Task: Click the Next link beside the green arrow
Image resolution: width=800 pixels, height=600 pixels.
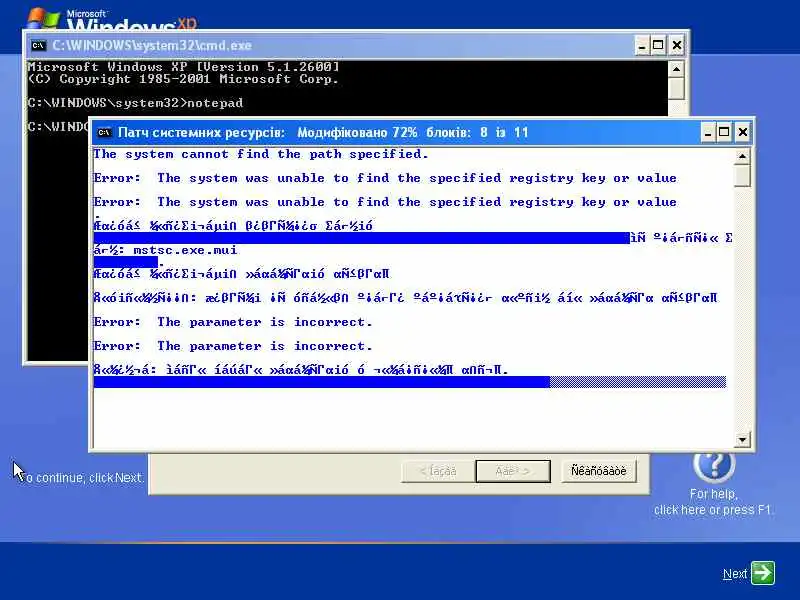Action: pyautogui.click(x=735, y=574)
